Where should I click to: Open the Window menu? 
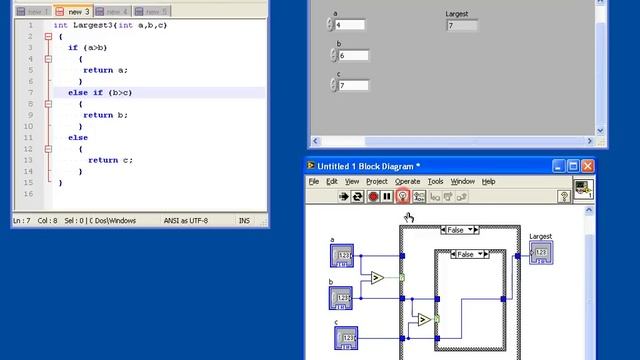point(462,182)
